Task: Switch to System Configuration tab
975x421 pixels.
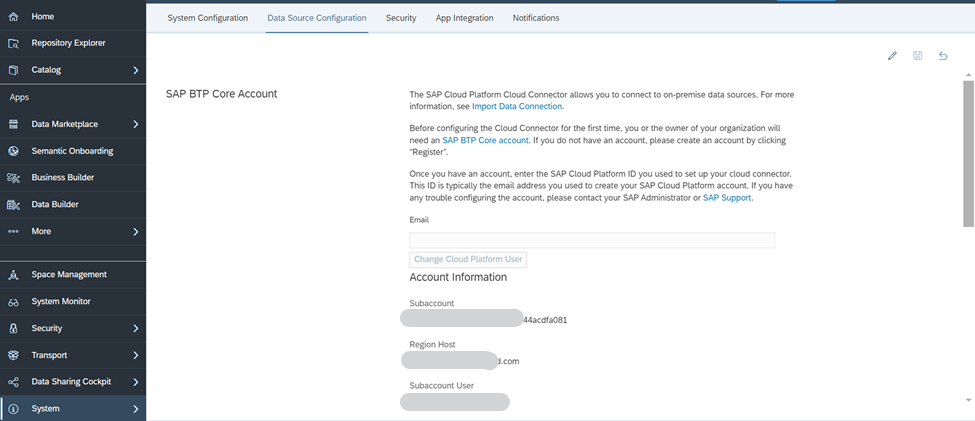Action: click(208, 18)
